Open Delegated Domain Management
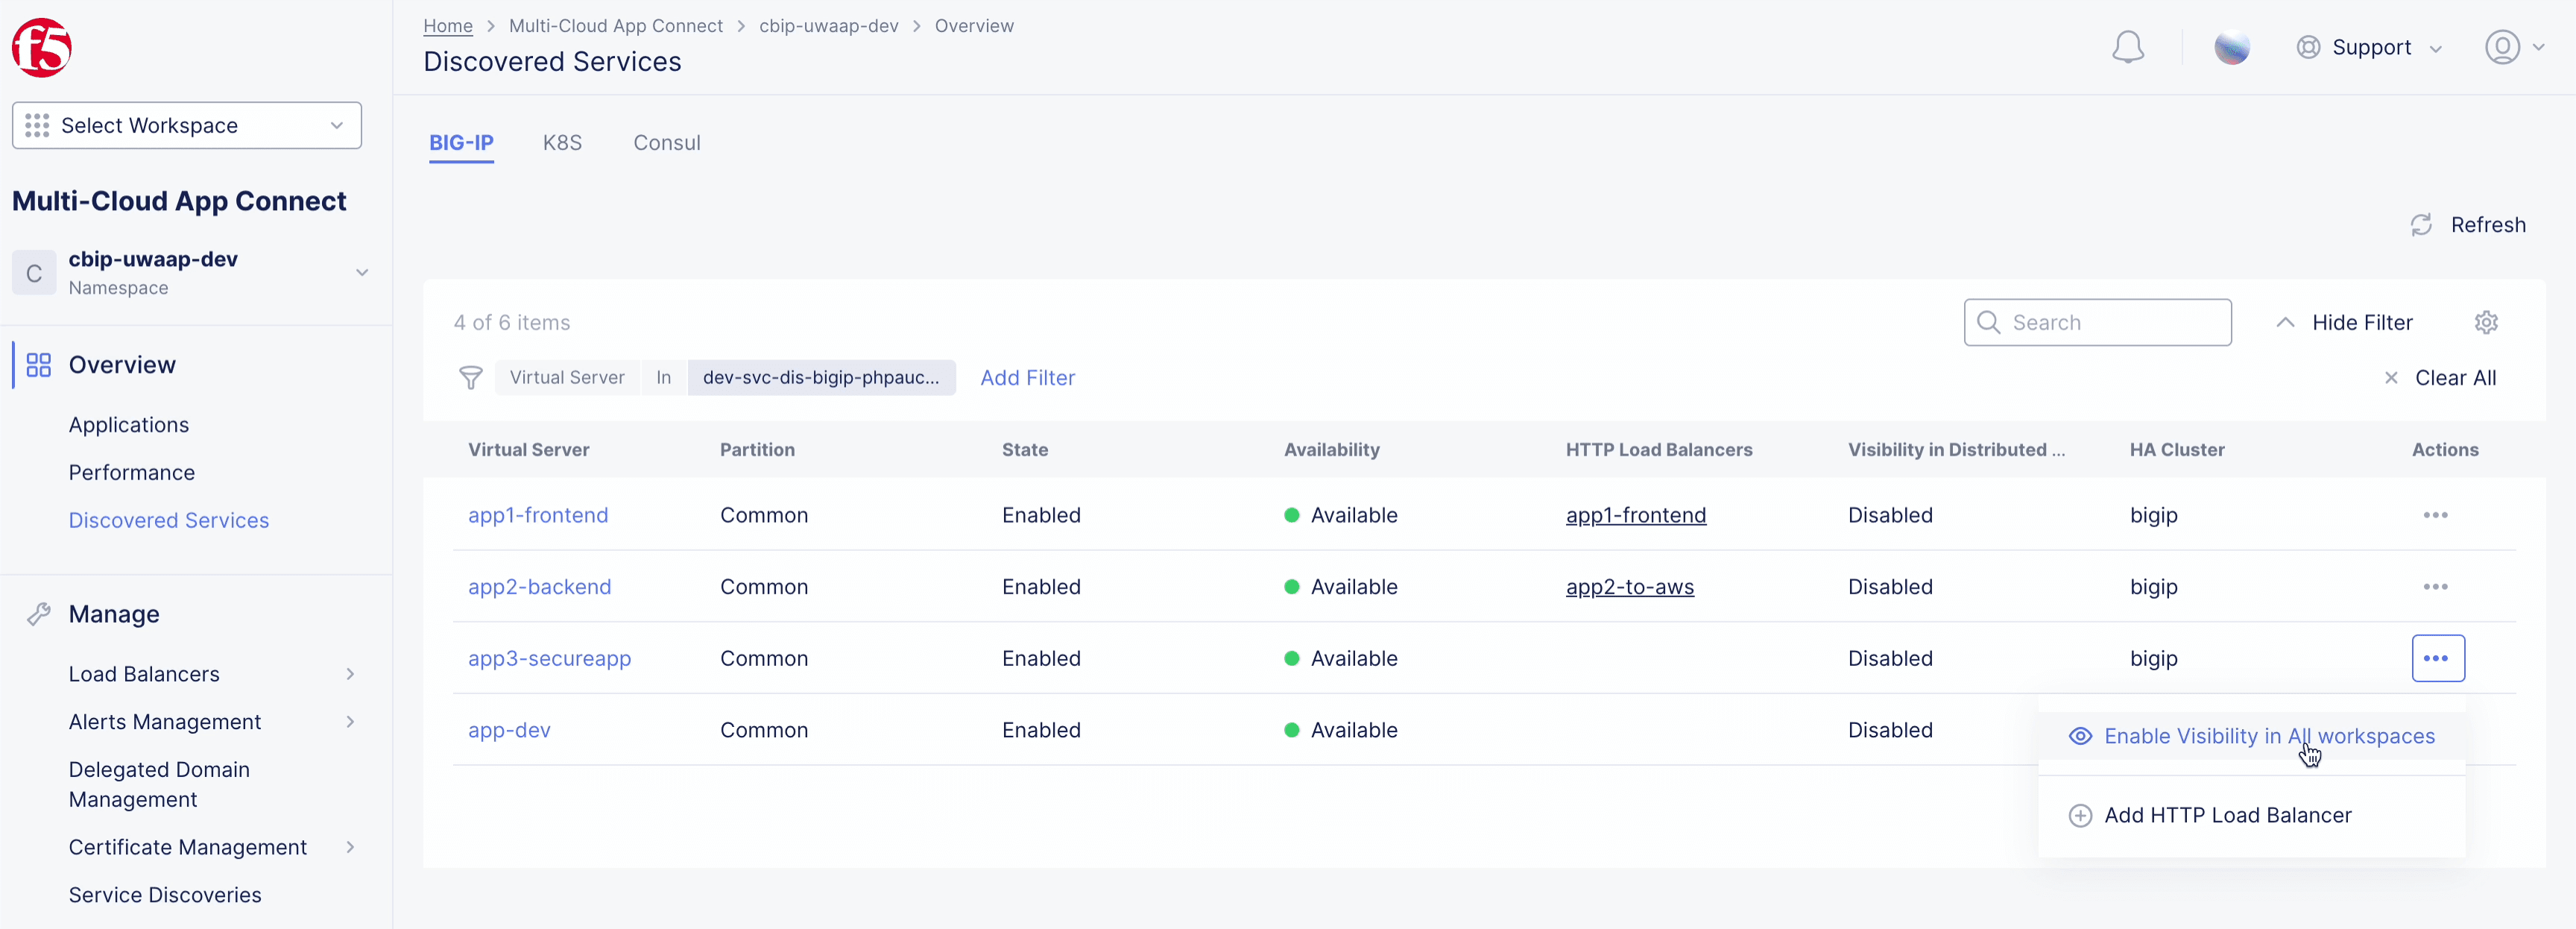This screenshot has width=2576, height=929. click(x=159, y=785)
